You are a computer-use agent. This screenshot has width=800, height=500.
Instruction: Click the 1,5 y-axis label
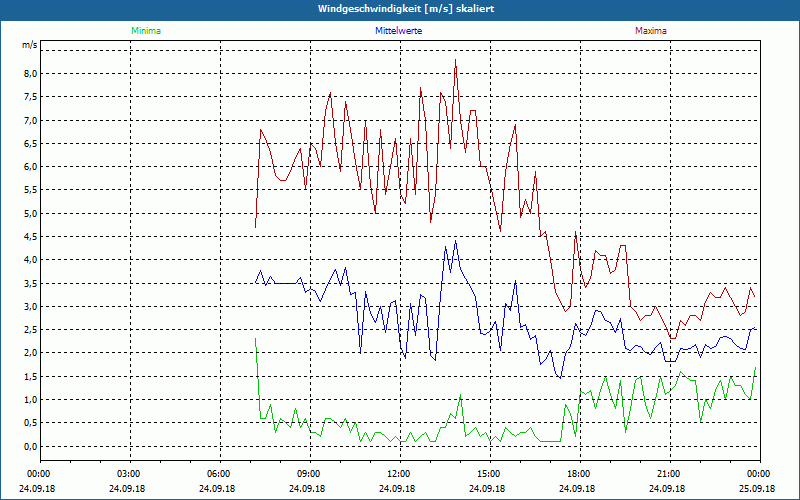point(30,377)
